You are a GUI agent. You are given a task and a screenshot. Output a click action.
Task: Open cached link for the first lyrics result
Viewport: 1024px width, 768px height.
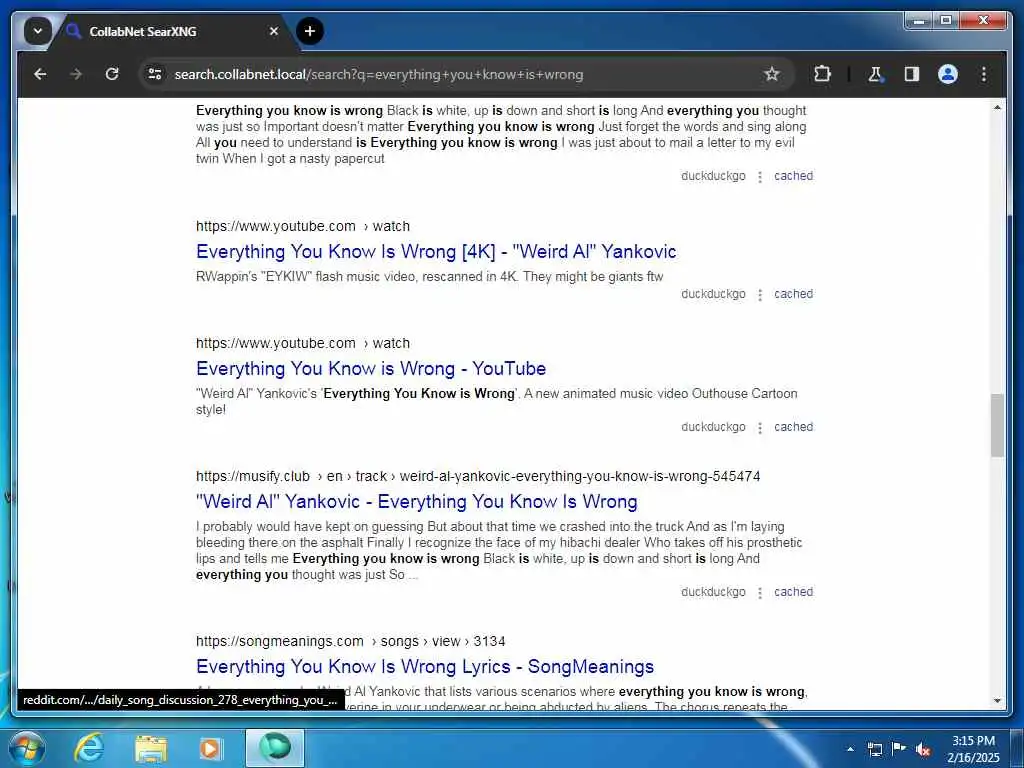click(x=793, y=176)
